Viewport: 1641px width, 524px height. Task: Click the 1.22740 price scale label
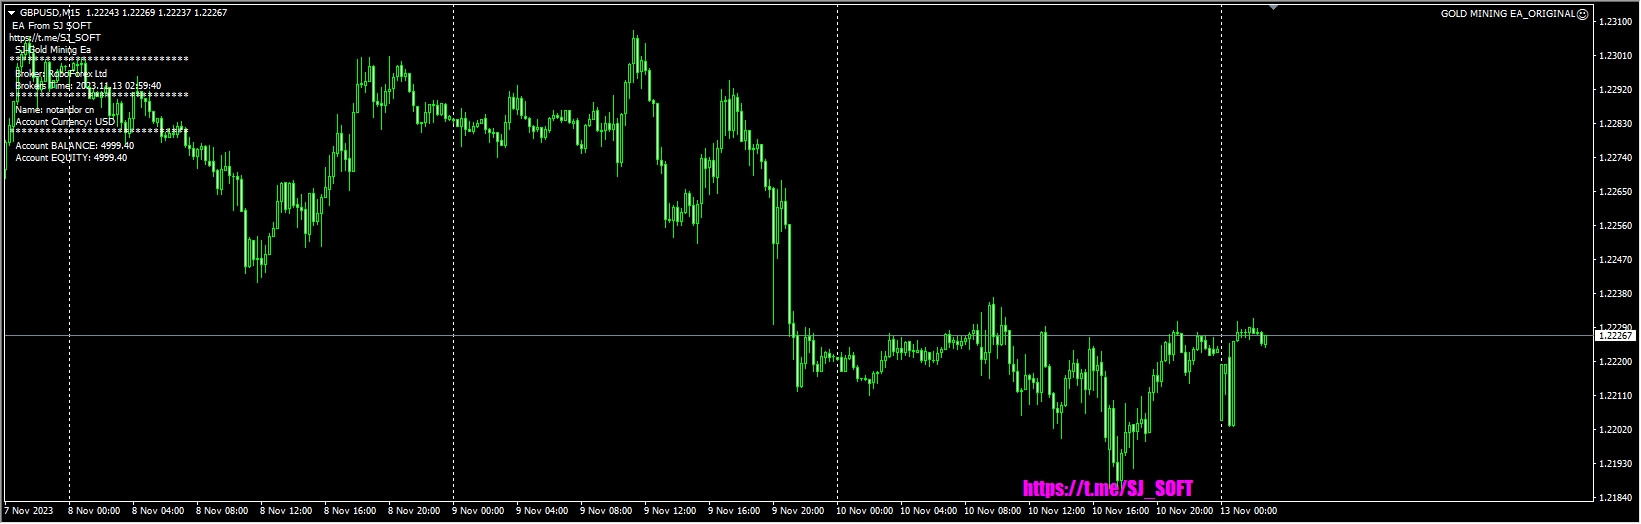point(1616,158)
